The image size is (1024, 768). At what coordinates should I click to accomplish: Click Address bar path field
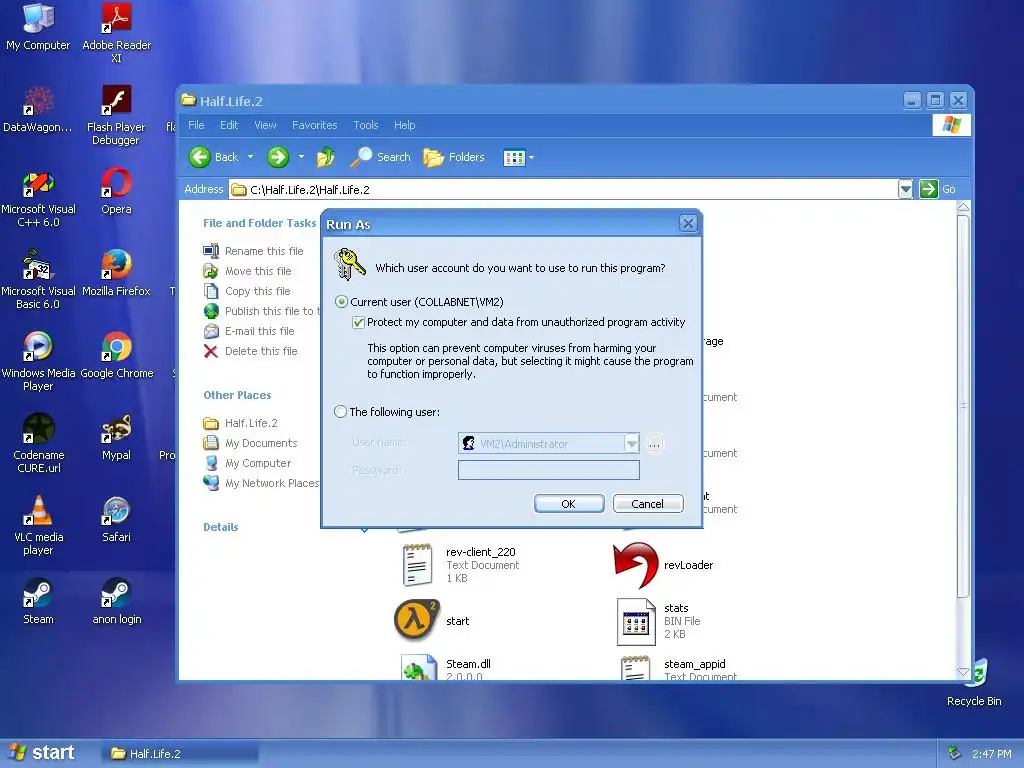pyautogui.click(x=563, y=189)
